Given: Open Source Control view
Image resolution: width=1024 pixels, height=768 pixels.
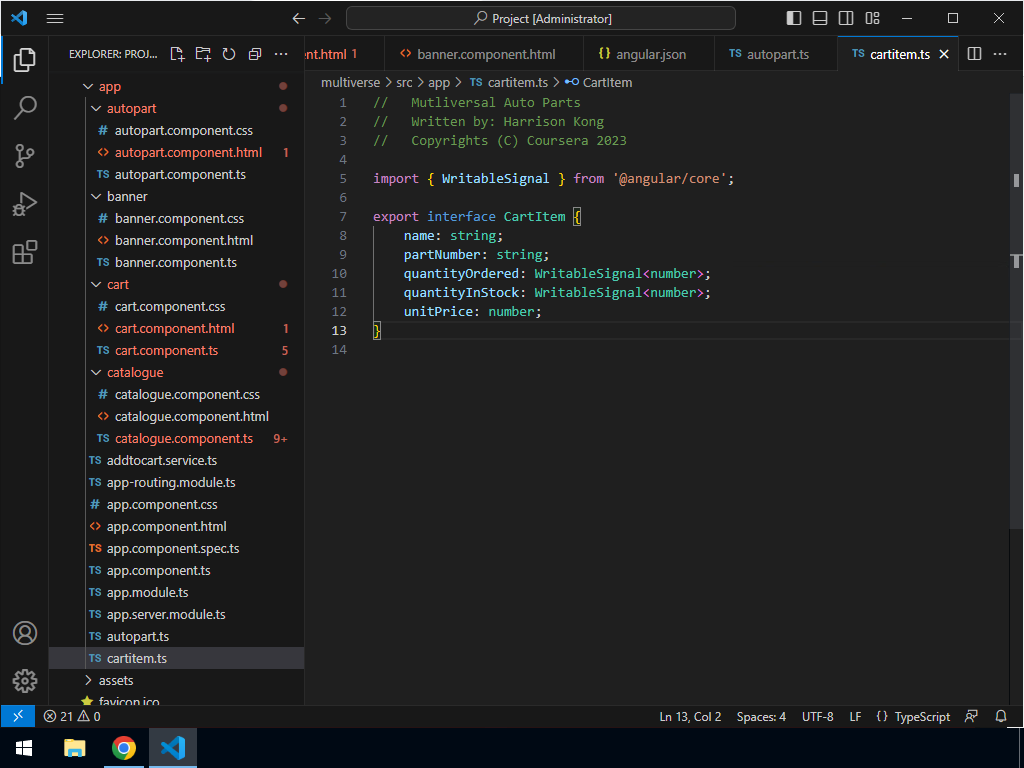Looking at the screenshot, I should pyautogui.click(x=25, y=156).
